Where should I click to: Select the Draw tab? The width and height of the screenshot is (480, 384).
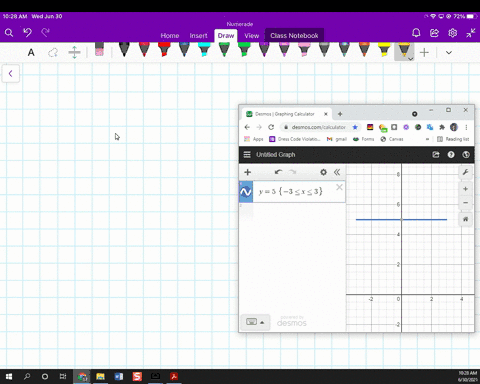click(x=226, y=36)
